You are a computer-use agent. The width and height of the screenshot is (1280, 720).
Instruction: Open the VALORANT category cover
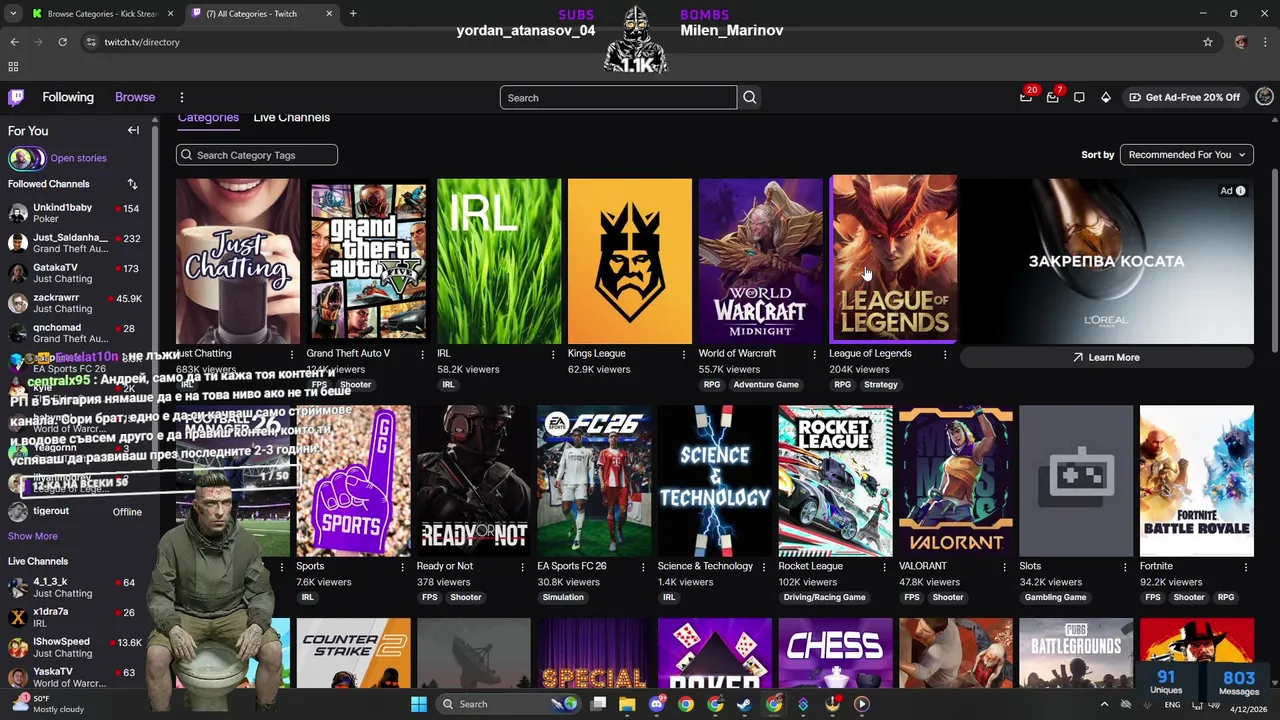click(955, 480)
